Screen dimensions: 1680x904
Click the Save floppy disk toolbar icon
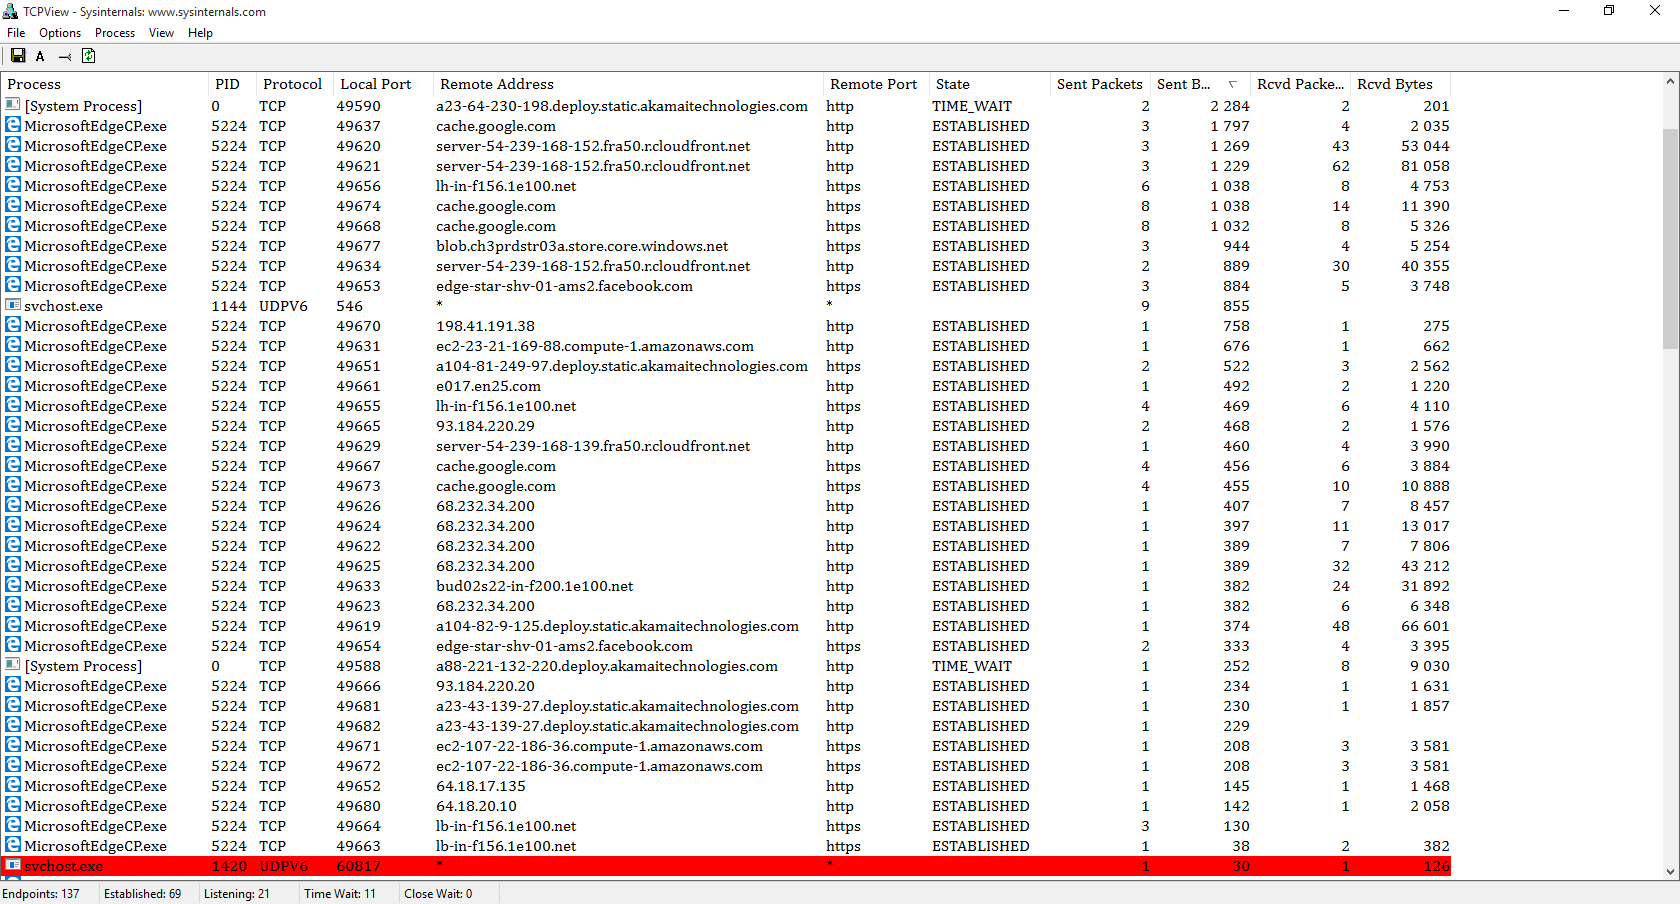(x=18, y=56)
